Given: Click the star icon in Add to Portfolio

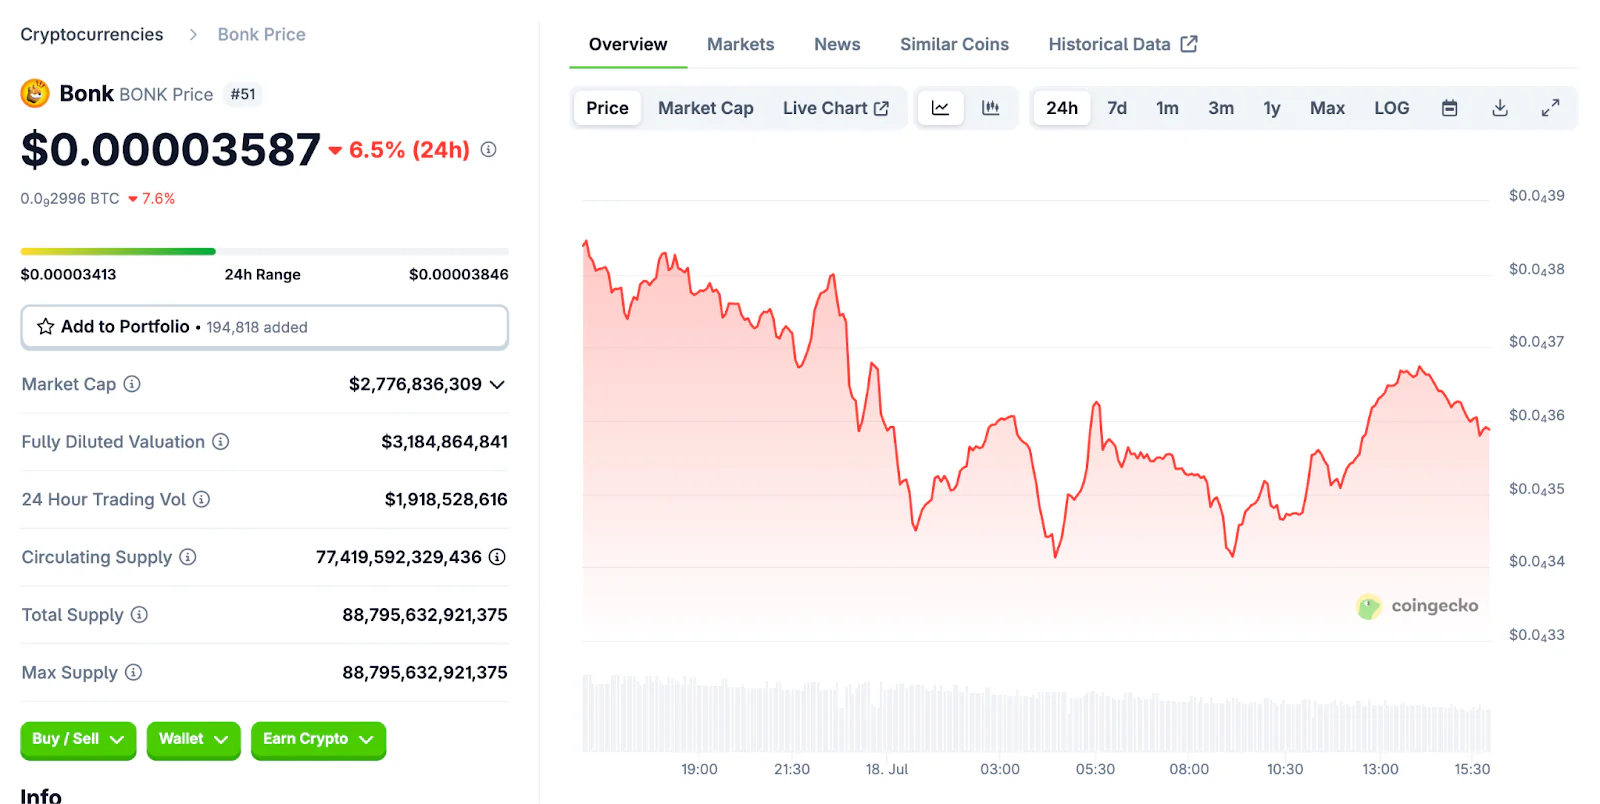Looking at the screenshot, I should click(46, 327).
